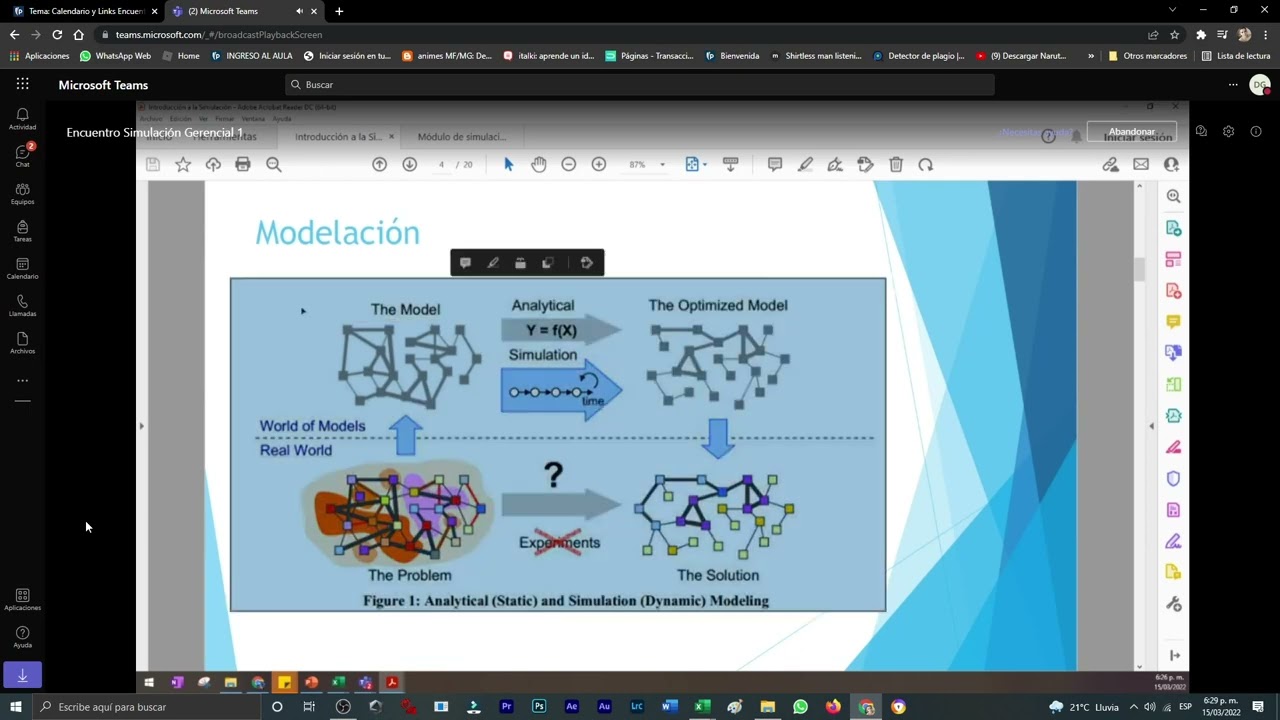Image resolution: width=1280 pixels, height=720 pixels.
Task: Switch to Introducción a la Si... PDF tab
Action: (x=338, y=137)
